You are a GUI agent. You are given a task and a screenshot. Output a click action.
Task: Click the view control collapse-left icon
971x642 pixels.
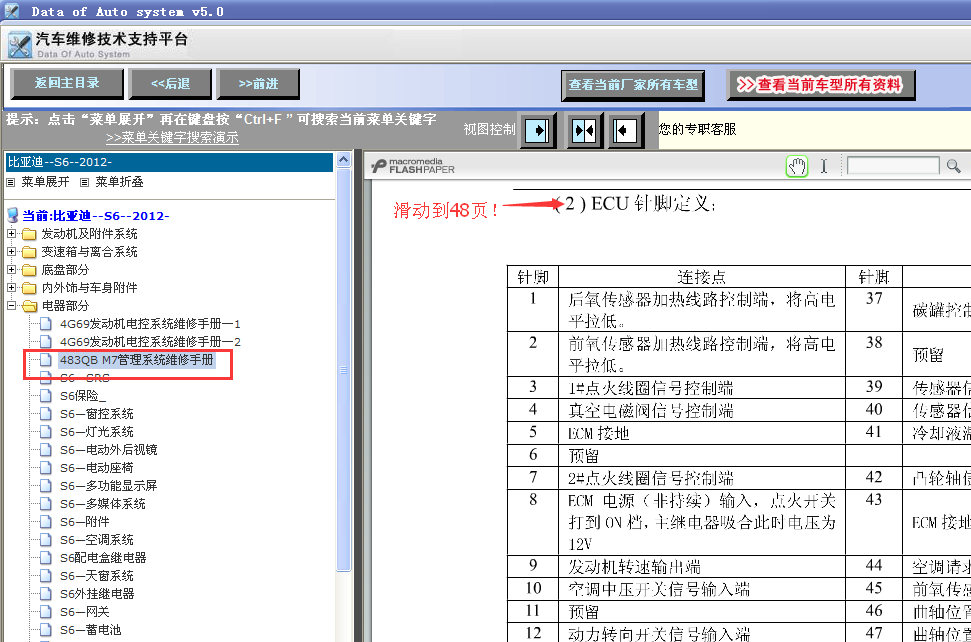(624, 131)
